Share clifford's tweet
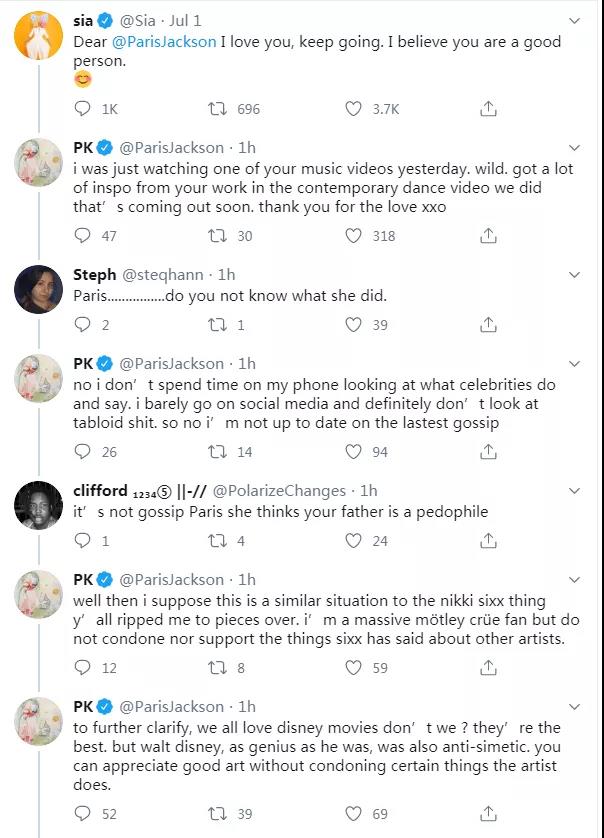The image size is (604, 838). [489, 541]
